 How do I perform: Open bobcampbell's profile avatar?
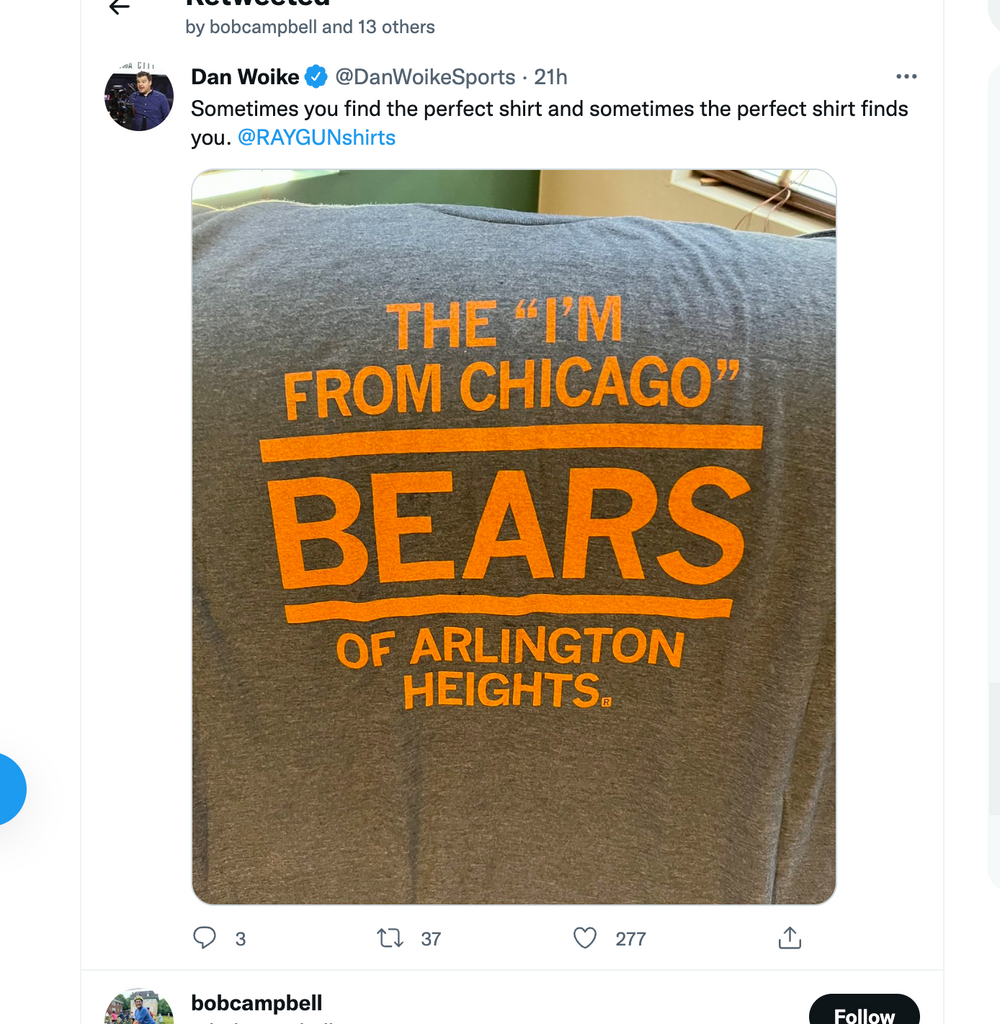click(139, 1008)
